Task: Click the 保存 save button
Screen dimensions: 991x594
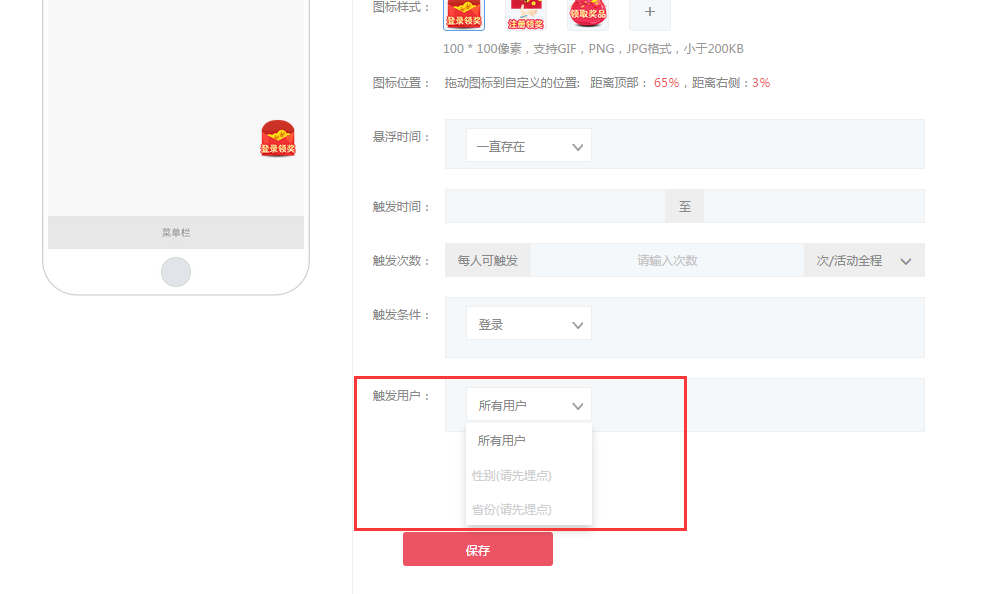Action: click(x=477, y=548)
